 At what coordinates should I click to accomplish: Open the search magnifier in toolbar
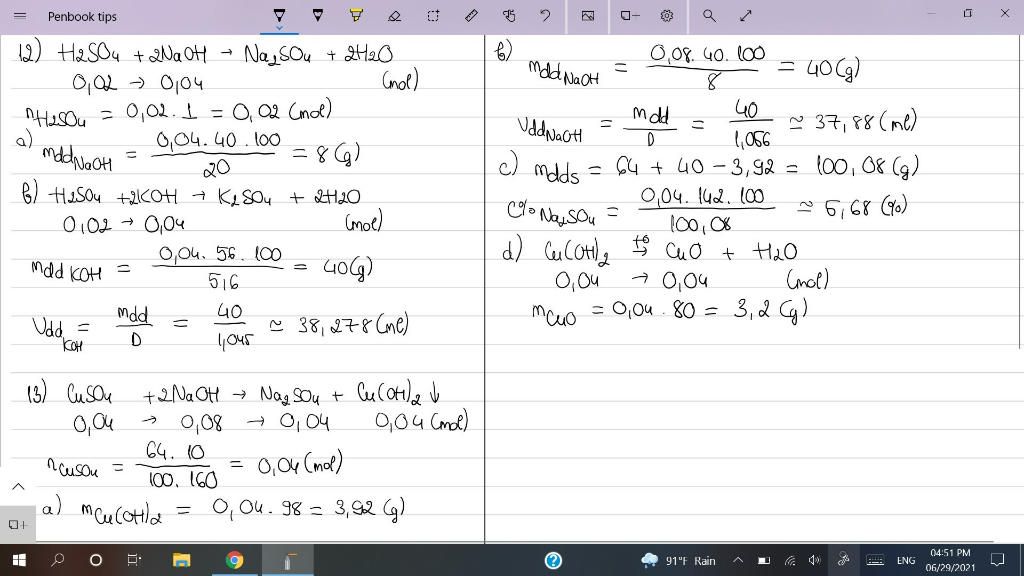[x=709, y=16]
